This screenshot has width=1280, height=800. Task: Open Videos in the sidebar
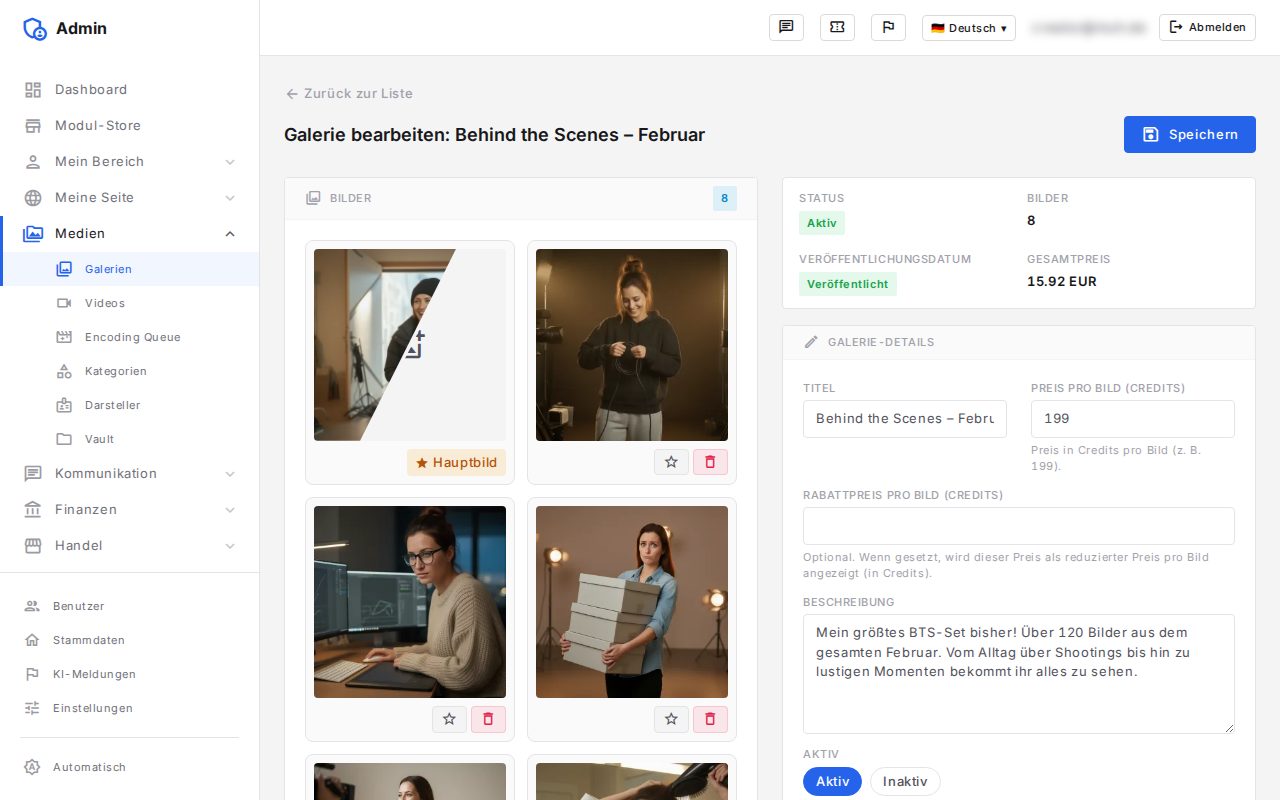[129, 303]
